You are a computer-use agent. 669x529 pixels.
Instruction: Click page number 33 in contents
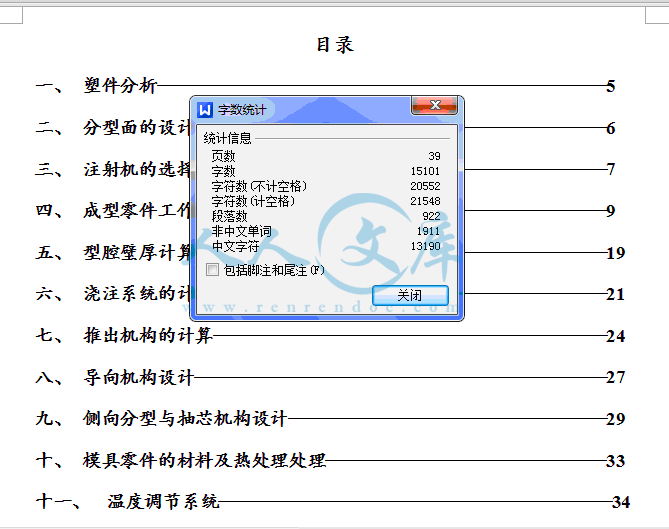(616, 461)
